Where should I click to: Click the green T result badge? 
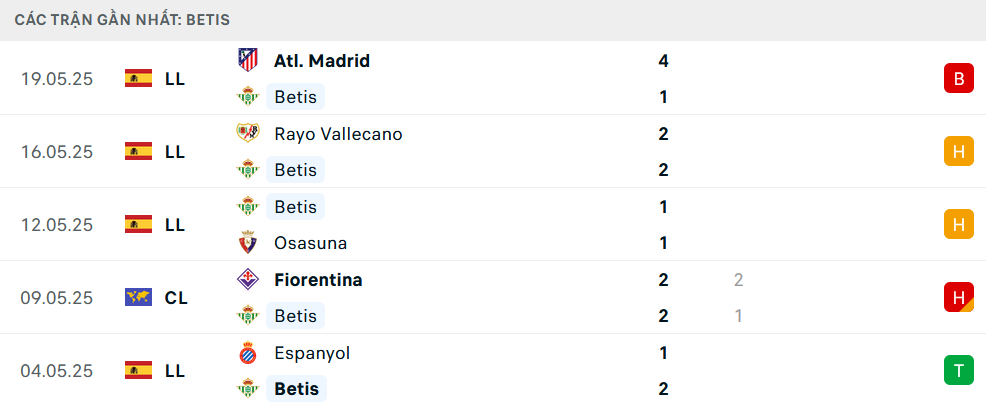(x=958, y=370)
